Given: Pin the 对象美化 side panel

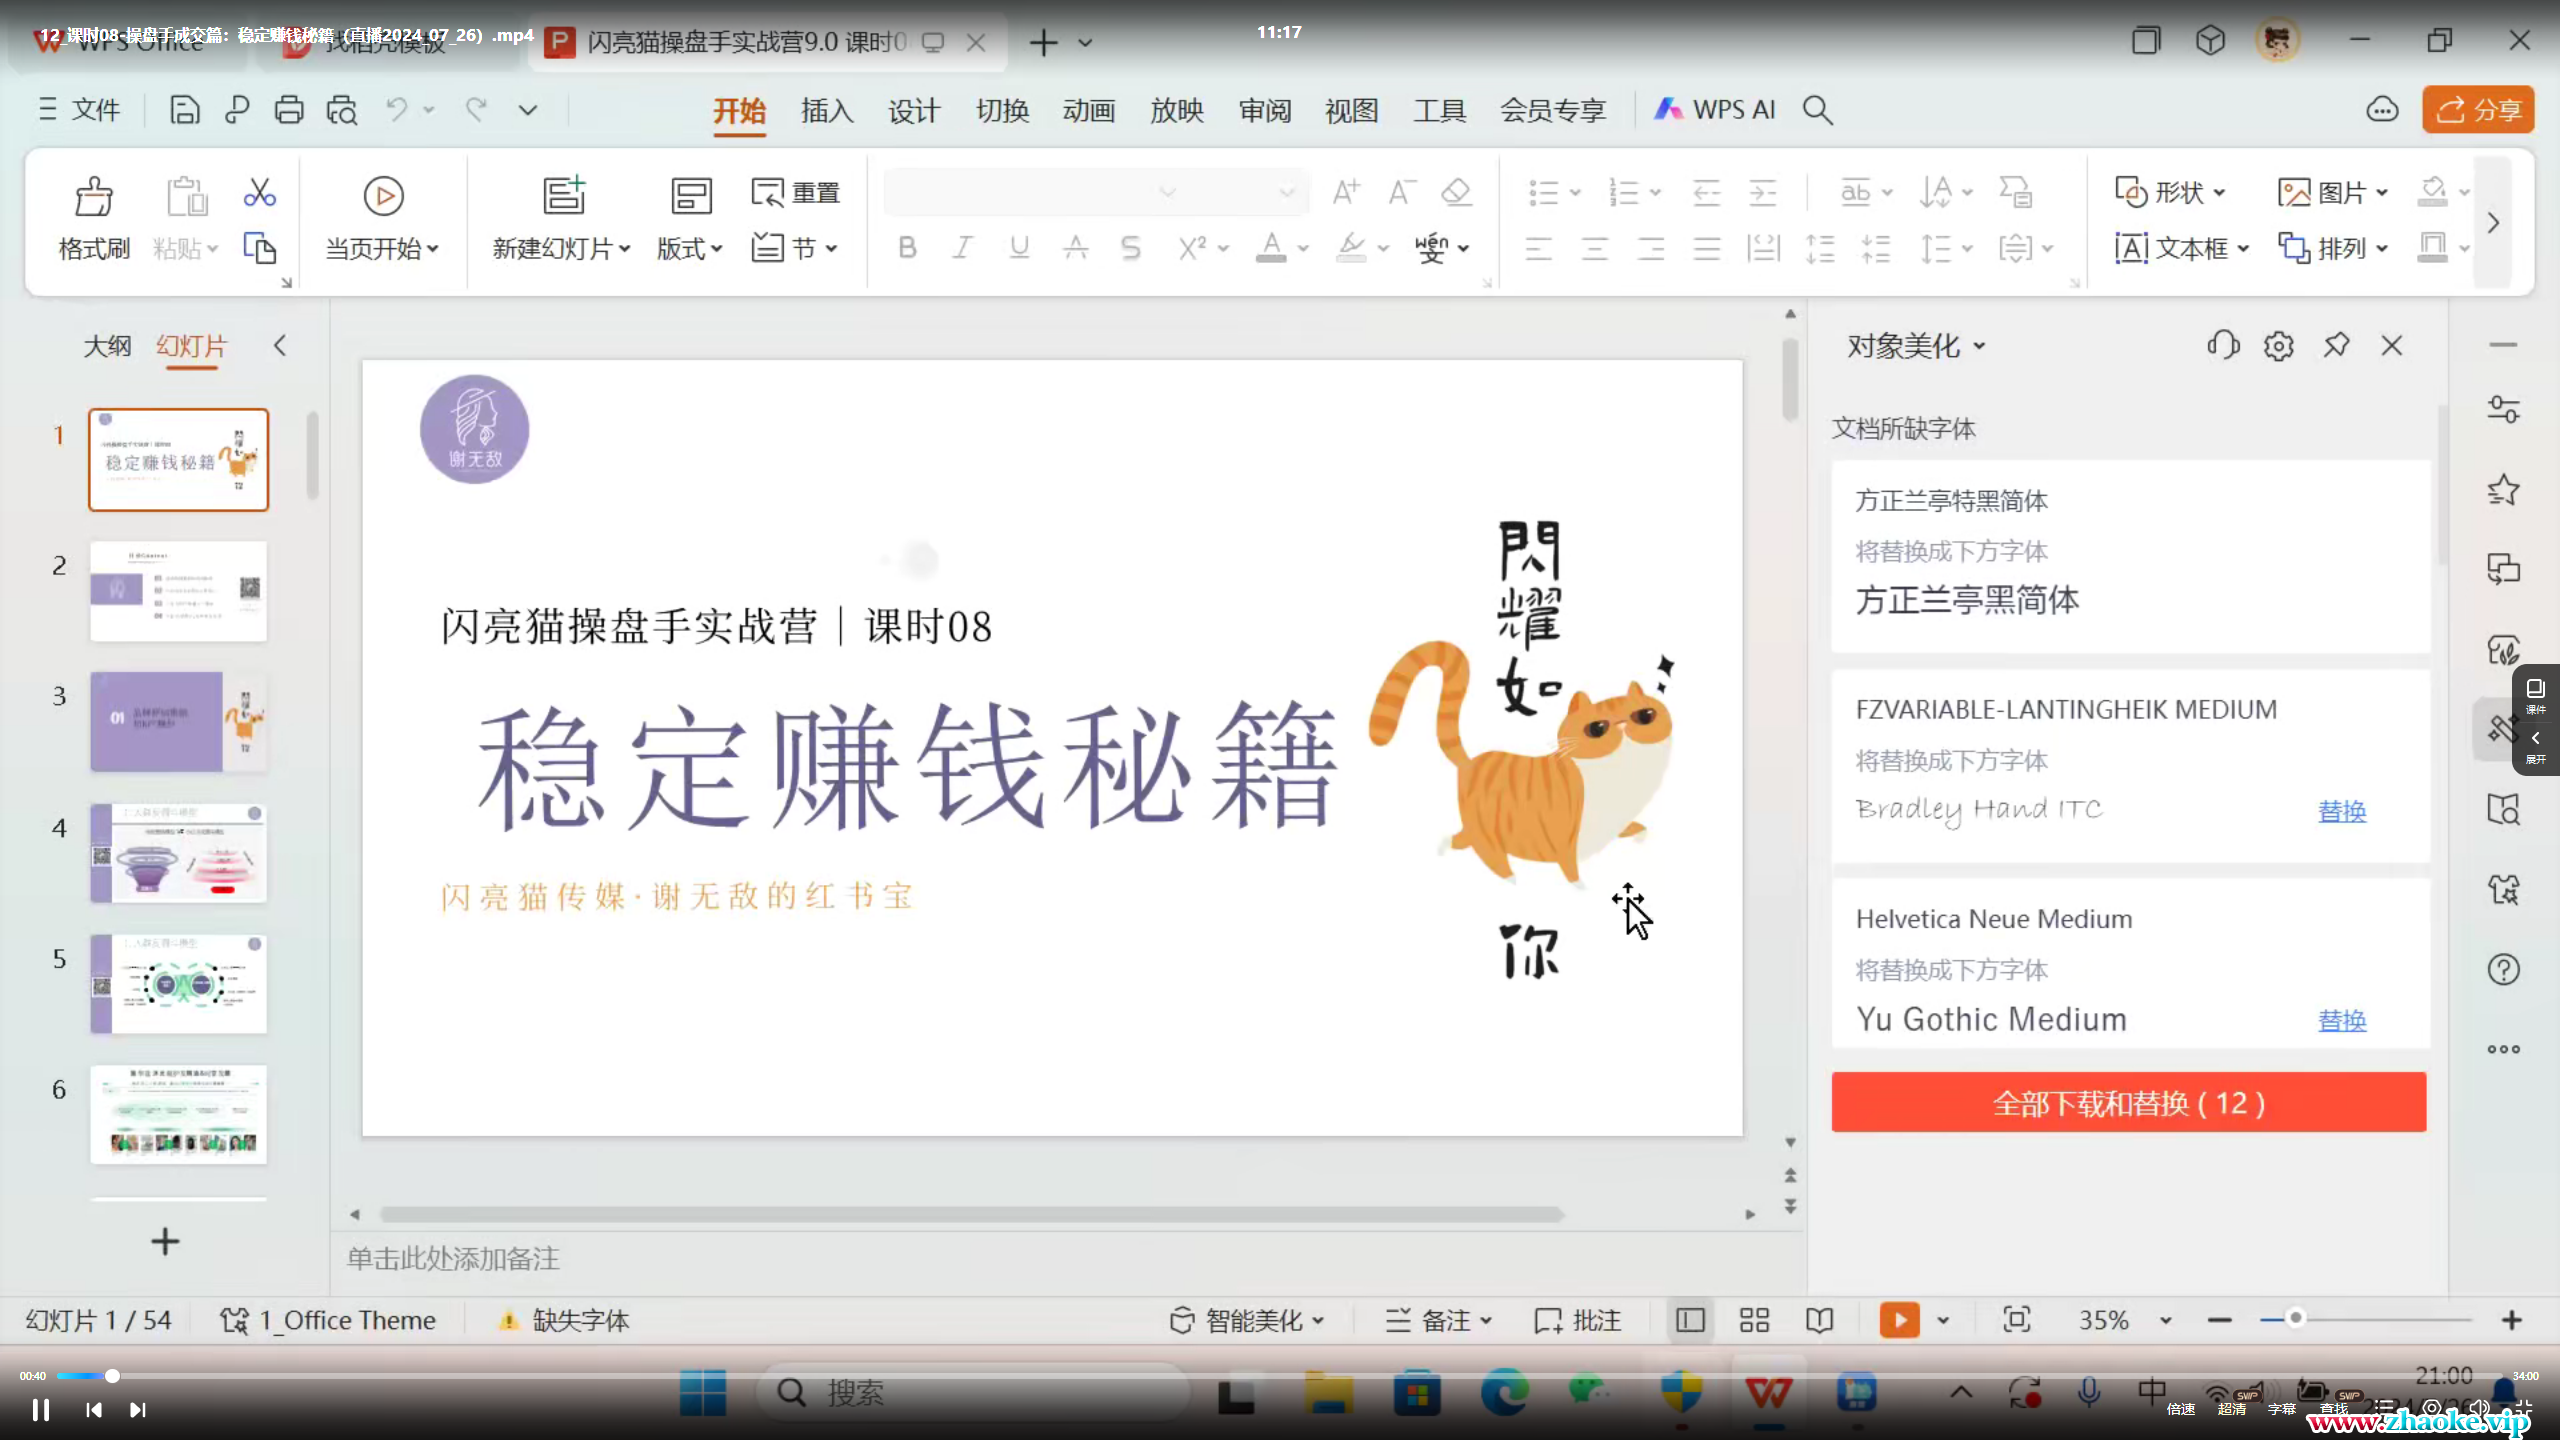Looking at the screenshot, I should [2336, 346].
